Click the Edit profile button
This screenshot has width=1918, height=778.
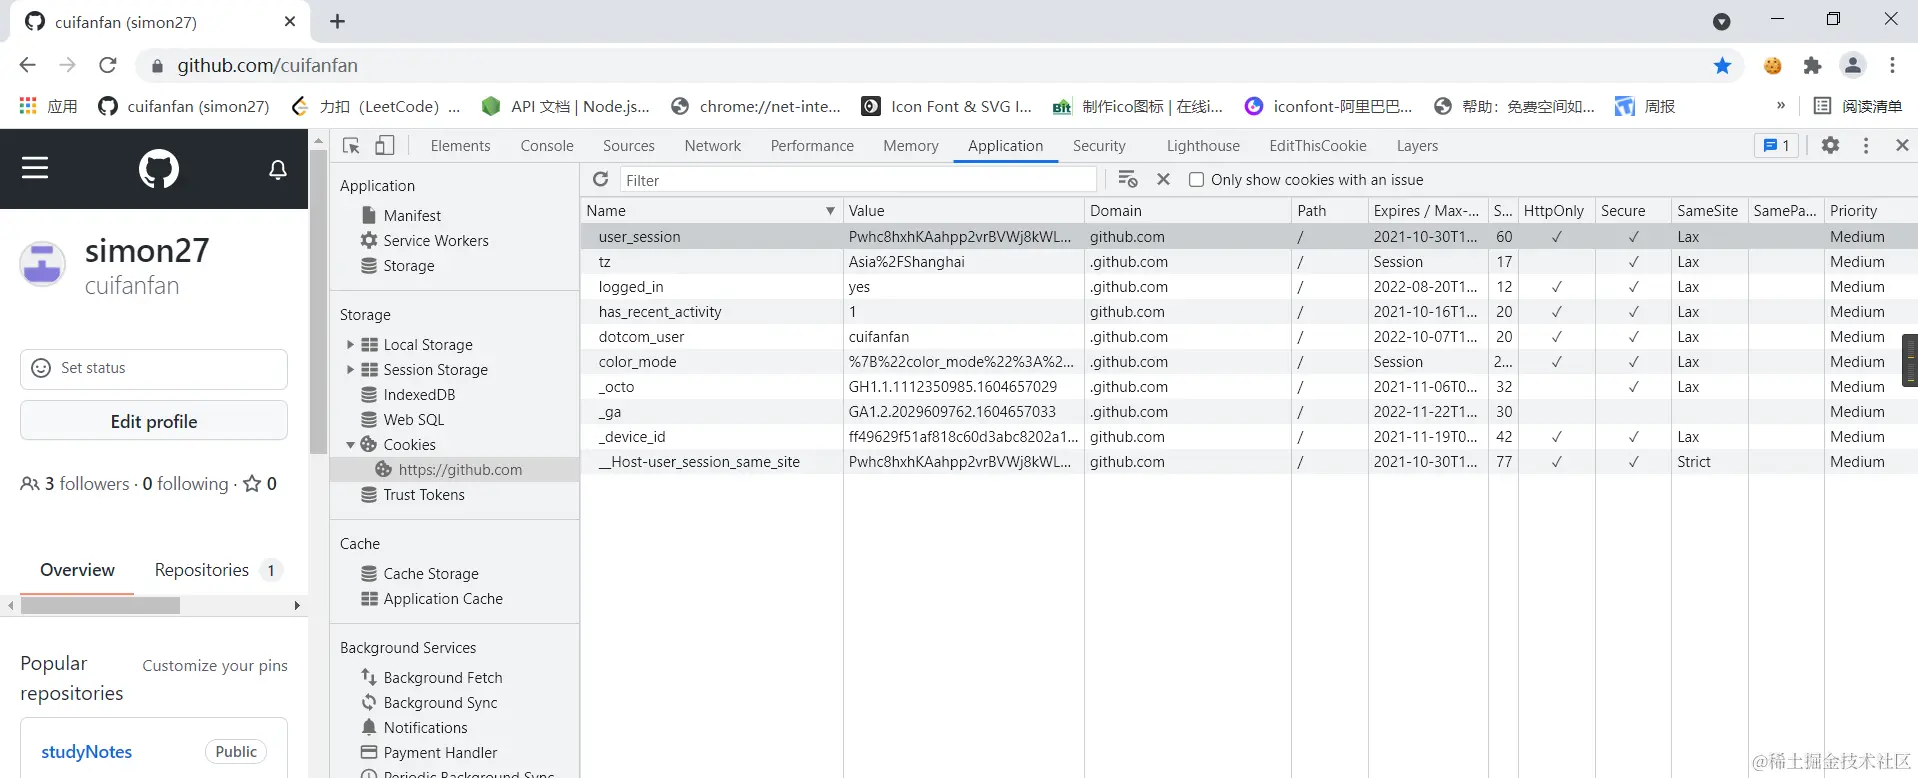point(154,421)
